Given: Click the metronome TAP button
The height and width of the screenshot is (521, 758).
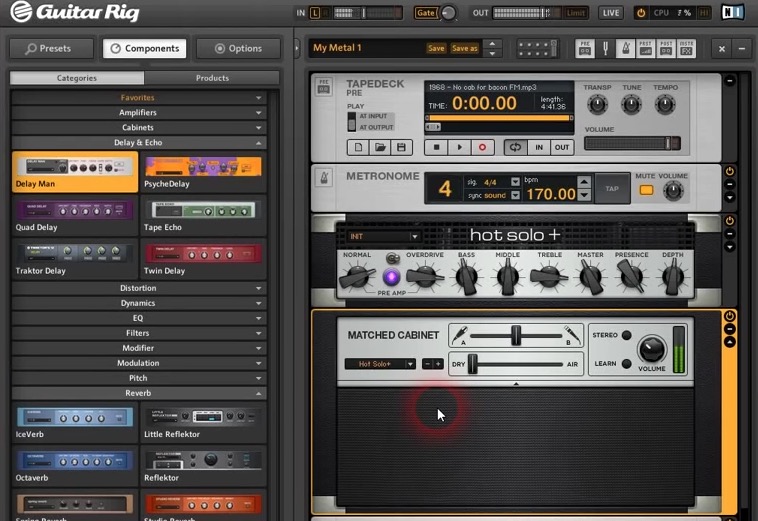Looking at the screenshot, I should point(612,188).
